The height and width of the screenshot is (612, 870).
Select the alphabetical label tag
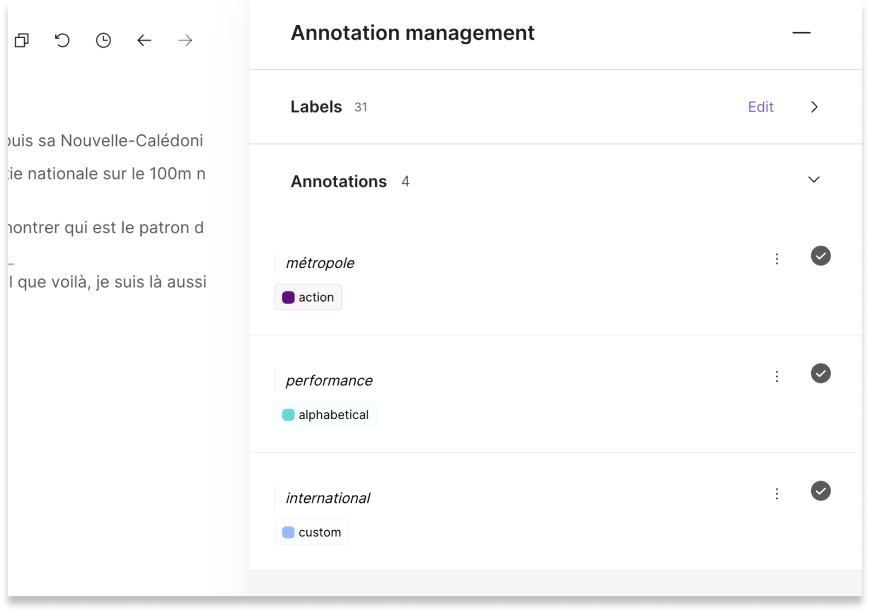[x=328, y=414]
